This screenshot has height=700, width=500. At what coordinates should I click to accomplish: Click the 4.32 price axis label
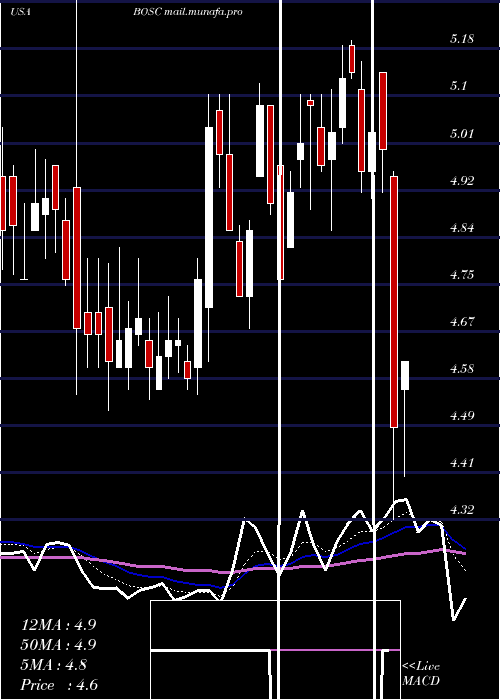[x=462, y=510]
